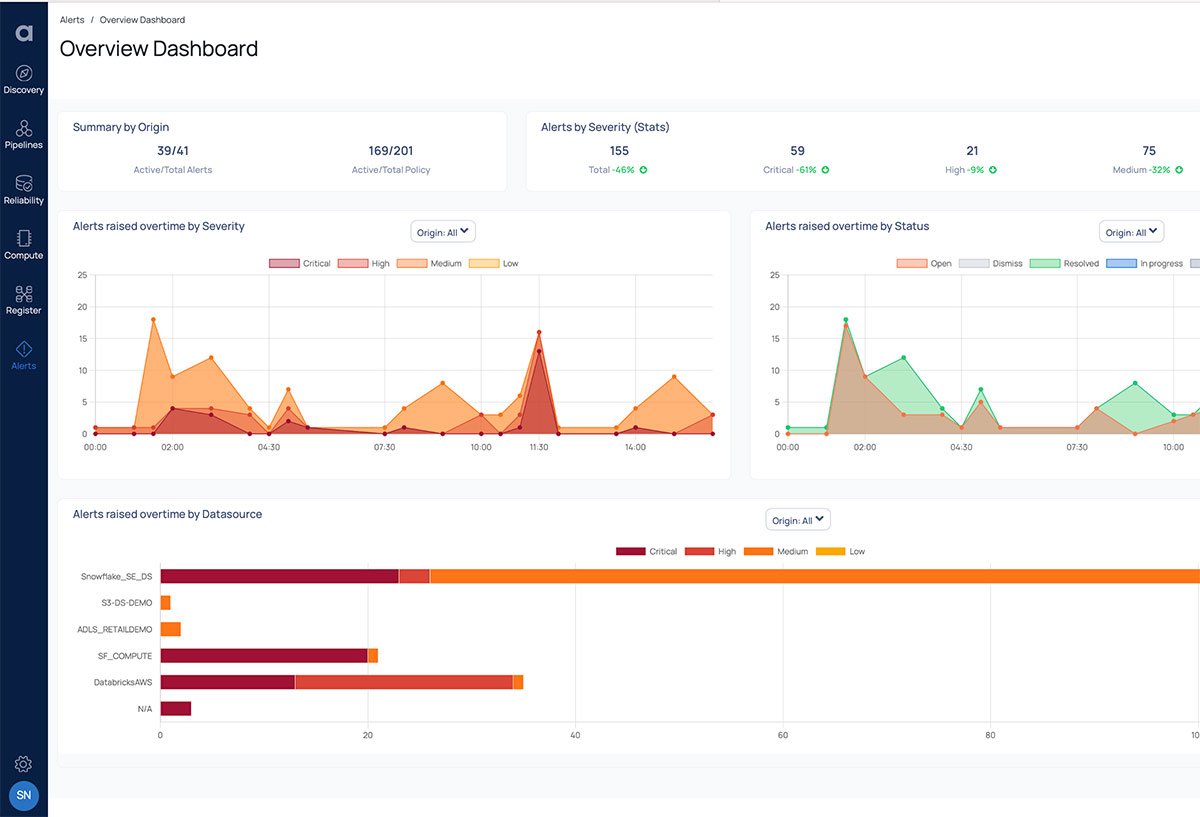Click the Alerts breadcrumb item

click(70, 19)
